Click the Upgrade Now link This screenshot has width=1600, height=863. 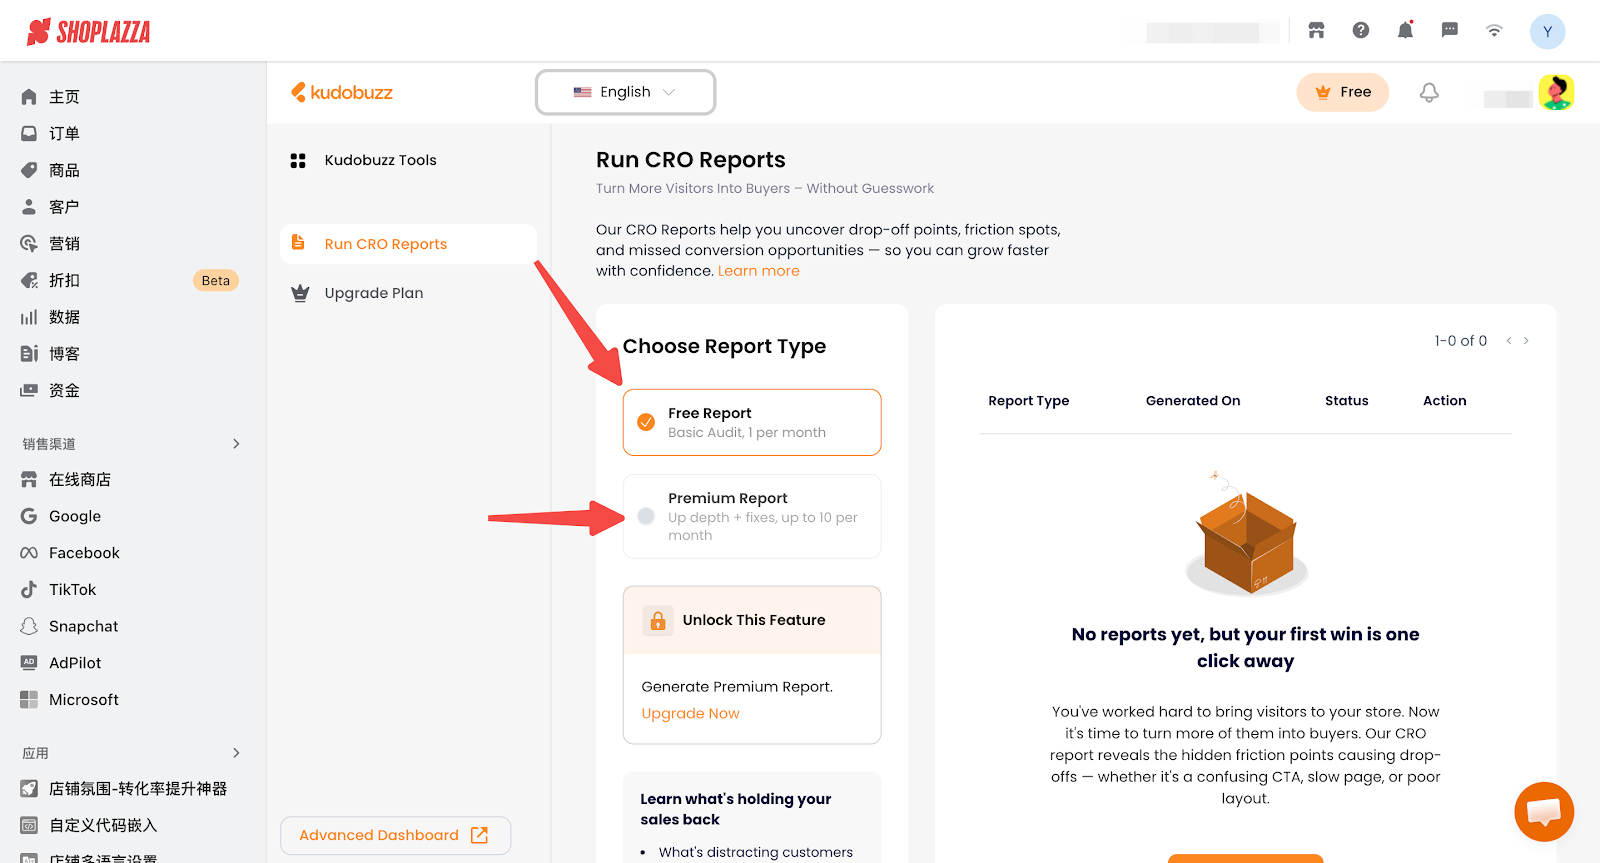coord(690,713)
